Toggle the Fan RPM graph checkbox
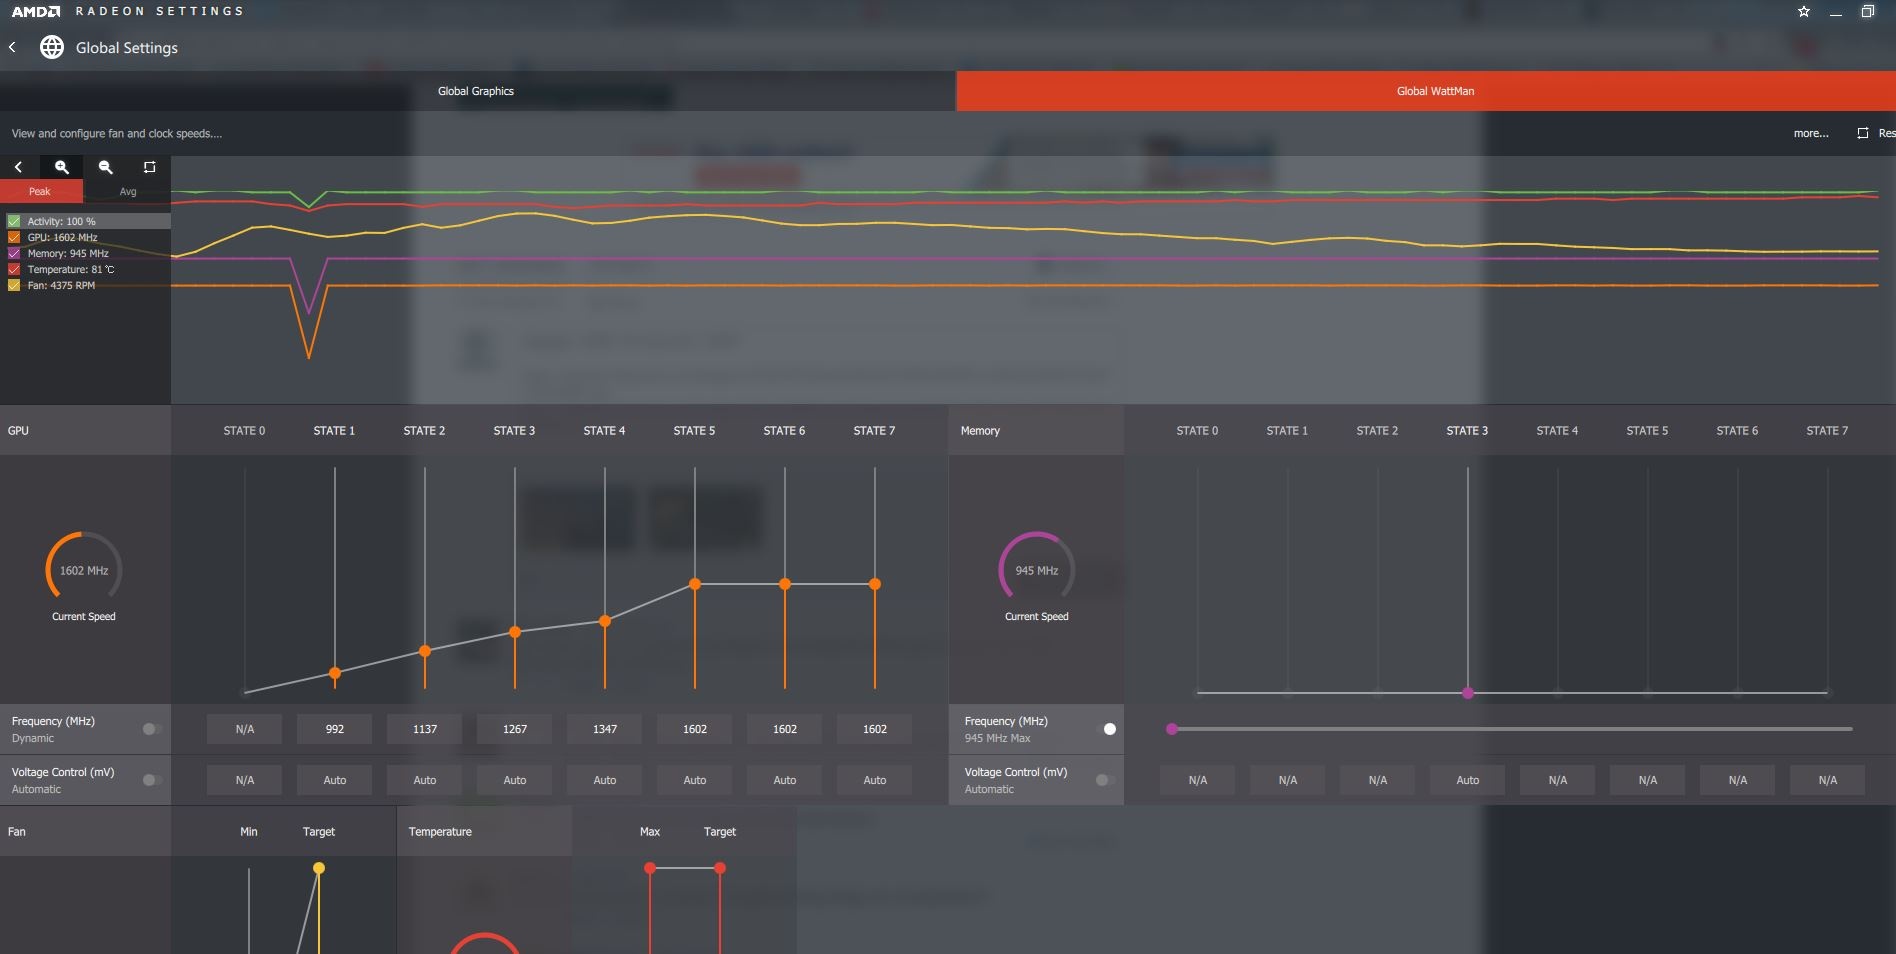Screen dimensions: 1896x954 point(14,285)
